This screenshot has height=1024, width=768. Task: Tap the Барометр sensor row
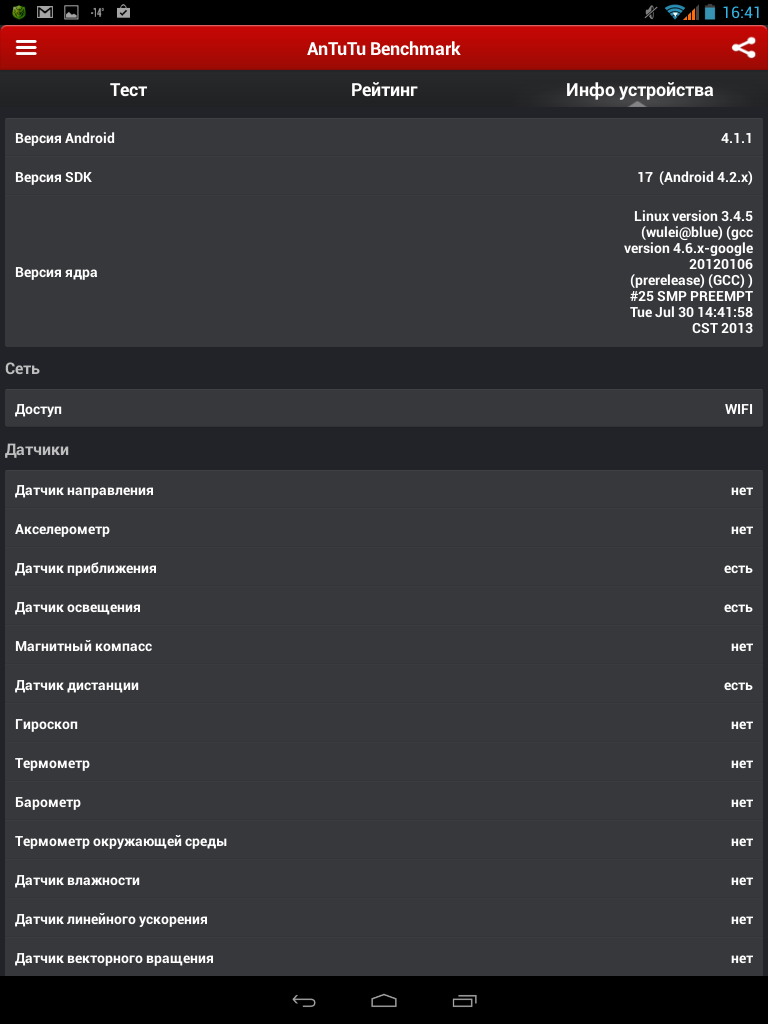coord(384,802)
